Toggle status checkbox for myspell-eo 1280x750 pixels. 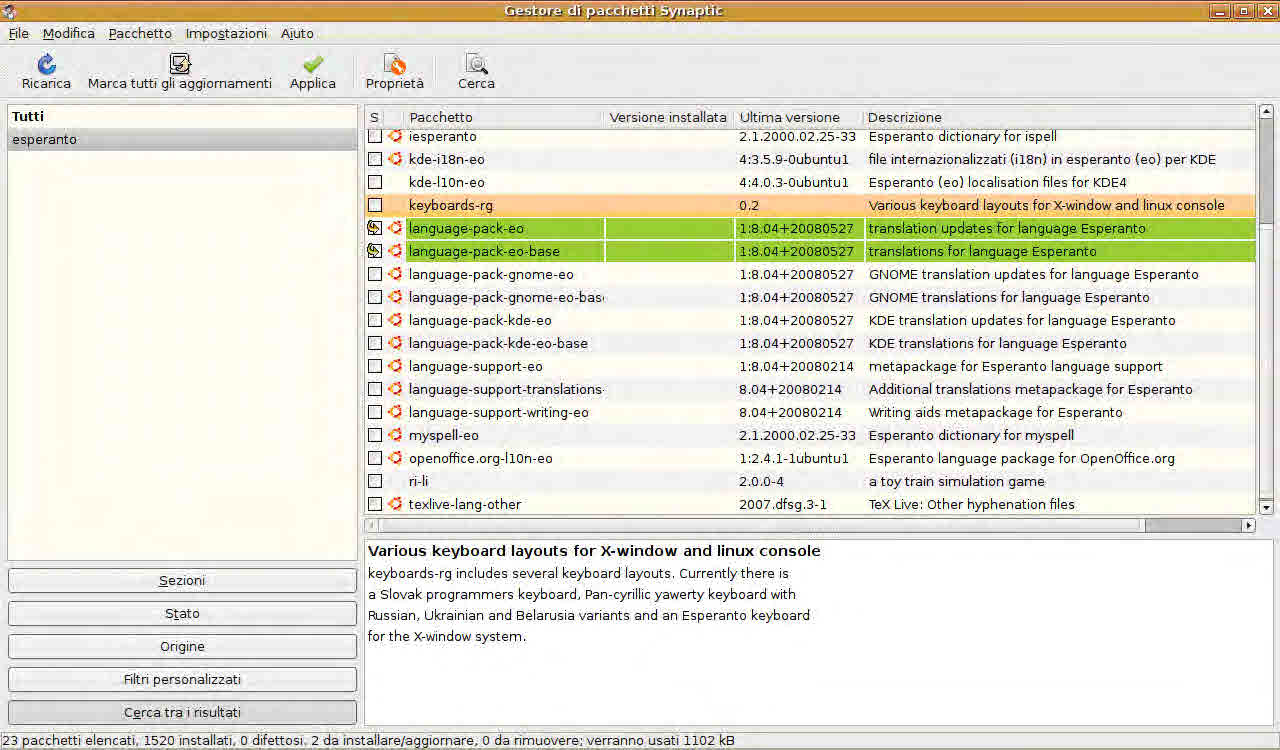coord(375,435)
